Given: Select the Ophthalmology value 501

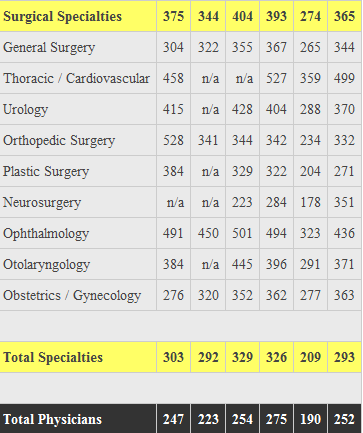Looking at the screenshot, I should [242, 233].
